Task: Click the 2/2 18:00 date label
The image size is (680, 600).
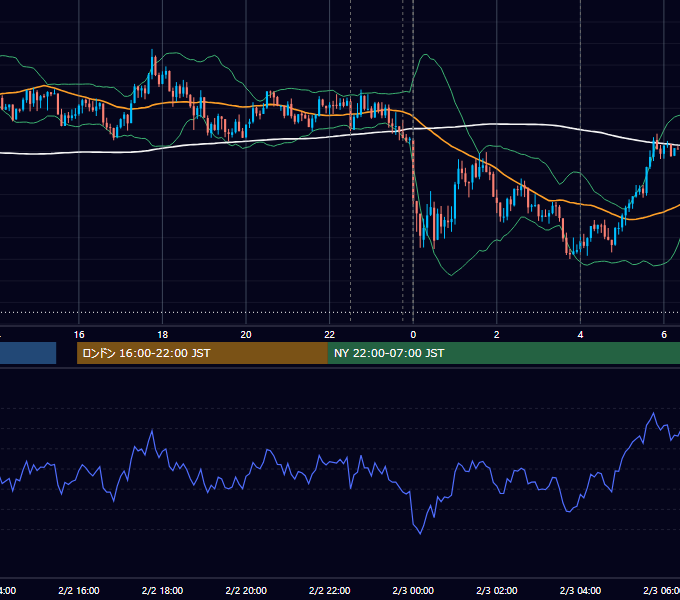Action: tap(163, 590)
